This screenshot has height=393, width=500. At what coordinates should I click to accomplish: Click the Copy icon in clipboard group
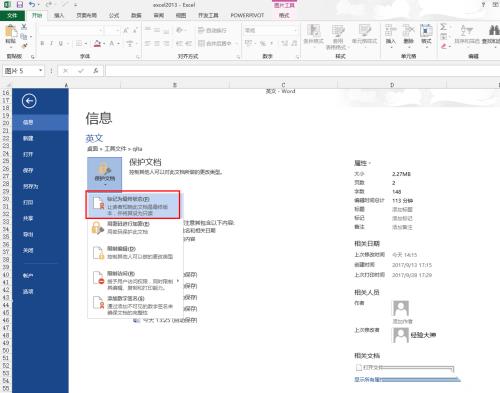pyautogui.click(x=24, y=36)
